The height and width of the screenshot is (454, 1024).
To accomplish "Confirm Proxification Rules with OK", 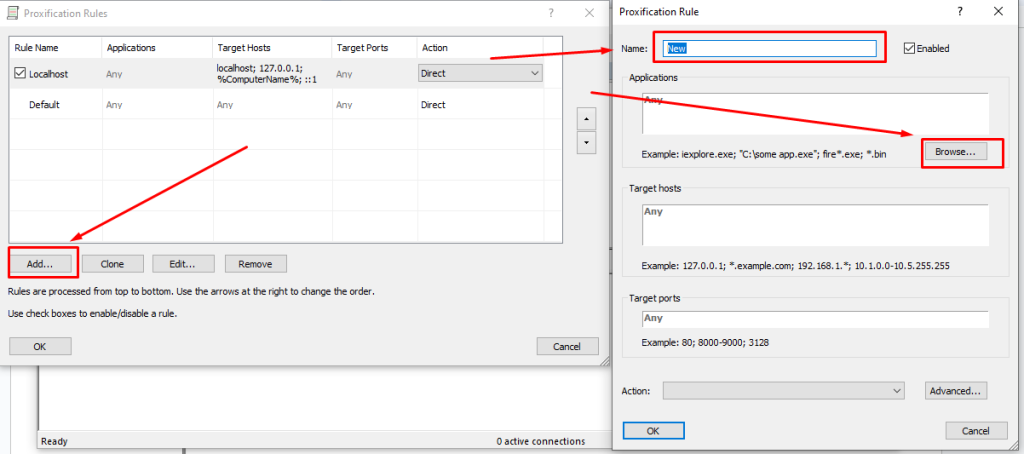I will pos(40,346).
